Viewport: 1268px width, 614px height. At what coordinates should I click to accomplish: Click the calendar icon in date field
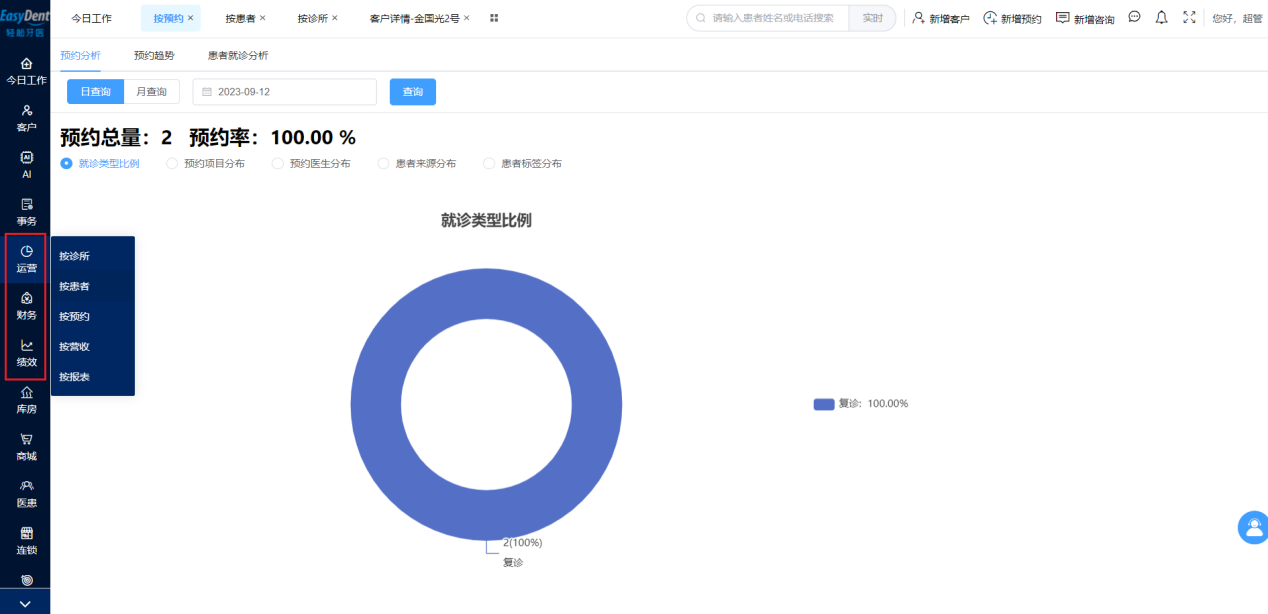207,92
